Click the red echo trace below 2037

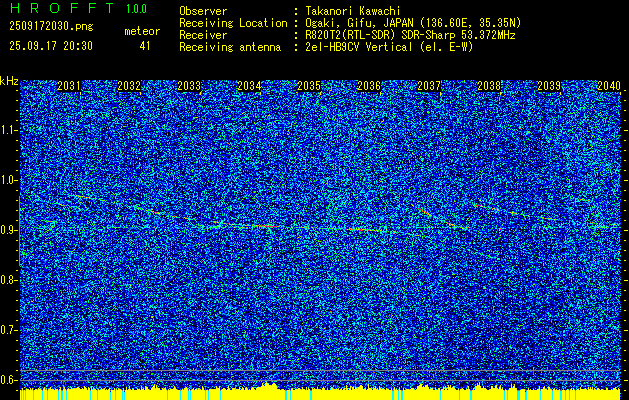coord(424,212)
